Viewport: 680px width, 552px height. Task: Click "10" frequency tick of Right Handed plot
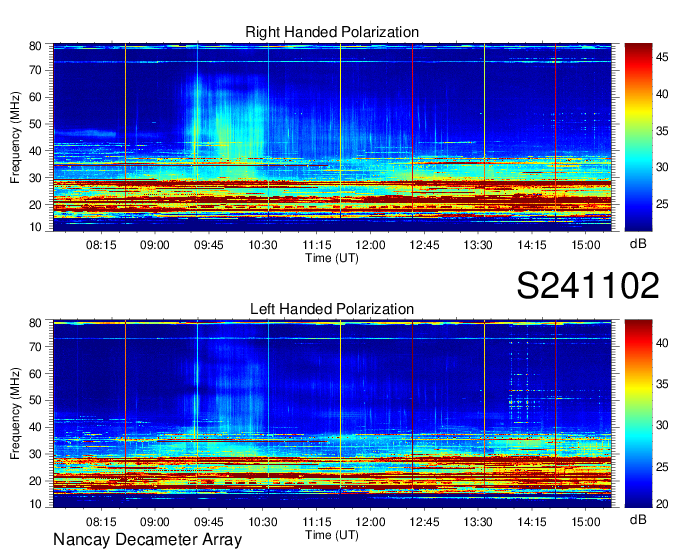point(35,227)
